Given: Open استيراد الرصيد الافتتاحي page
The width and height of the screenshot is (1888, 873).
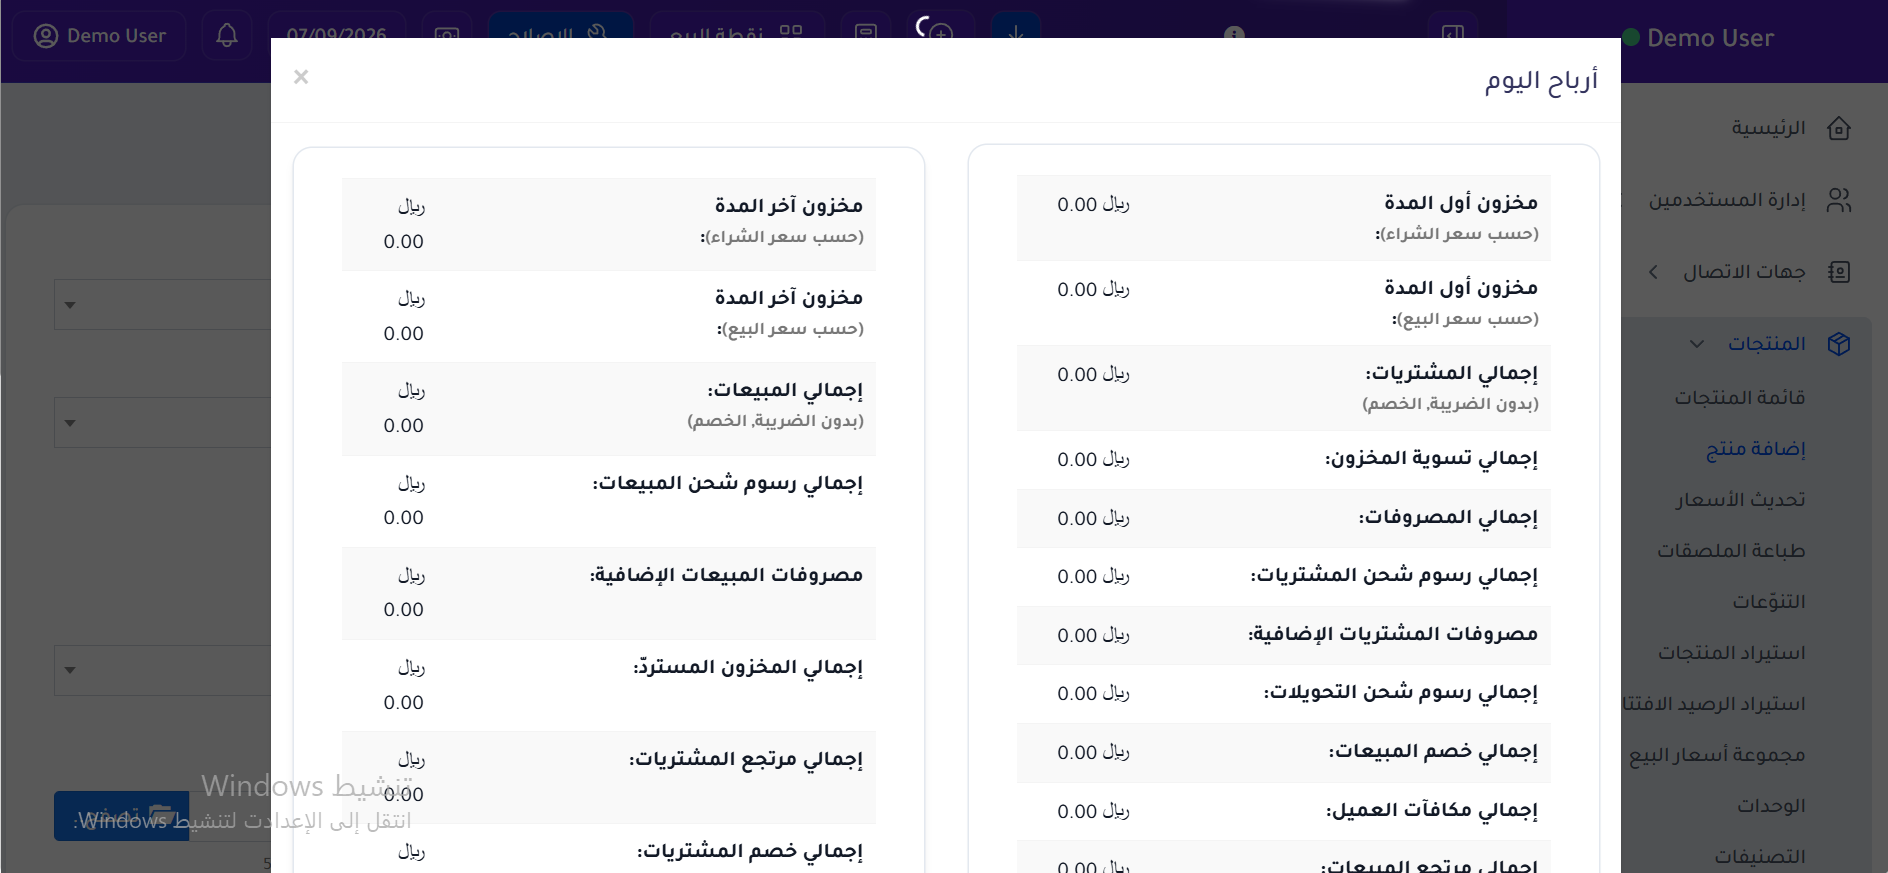Looking at the screenshot, I should pos(1715,704).
